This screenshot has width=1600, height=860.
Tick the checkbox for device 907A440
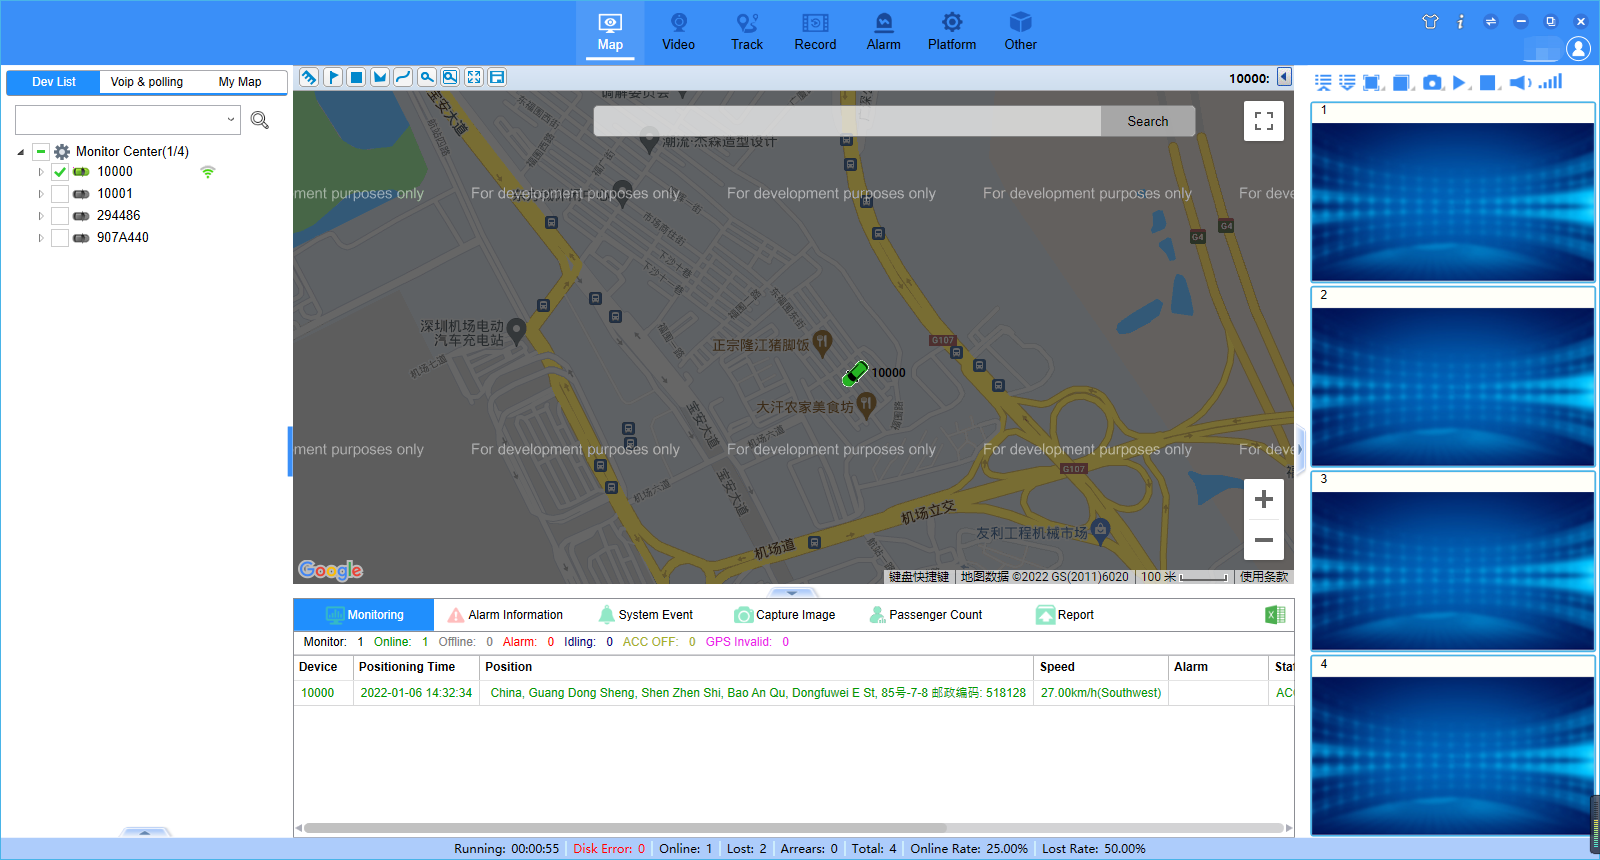pyautogui.click(x=60, y=238)
